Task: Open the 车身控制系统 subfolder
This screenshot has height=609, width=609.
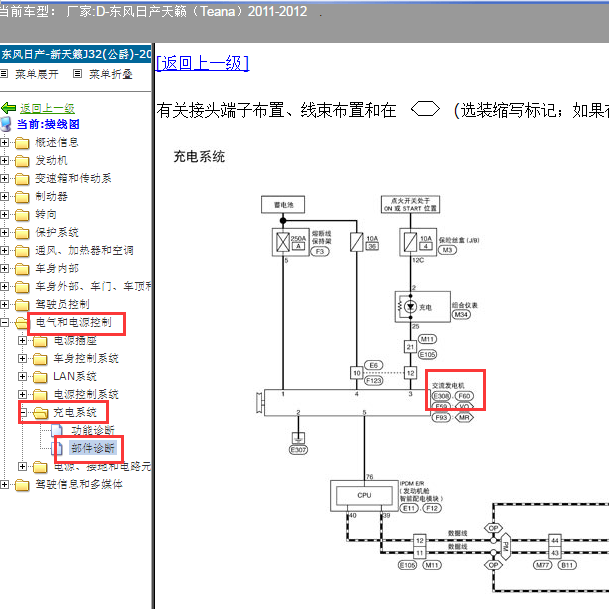Action: 86,358
